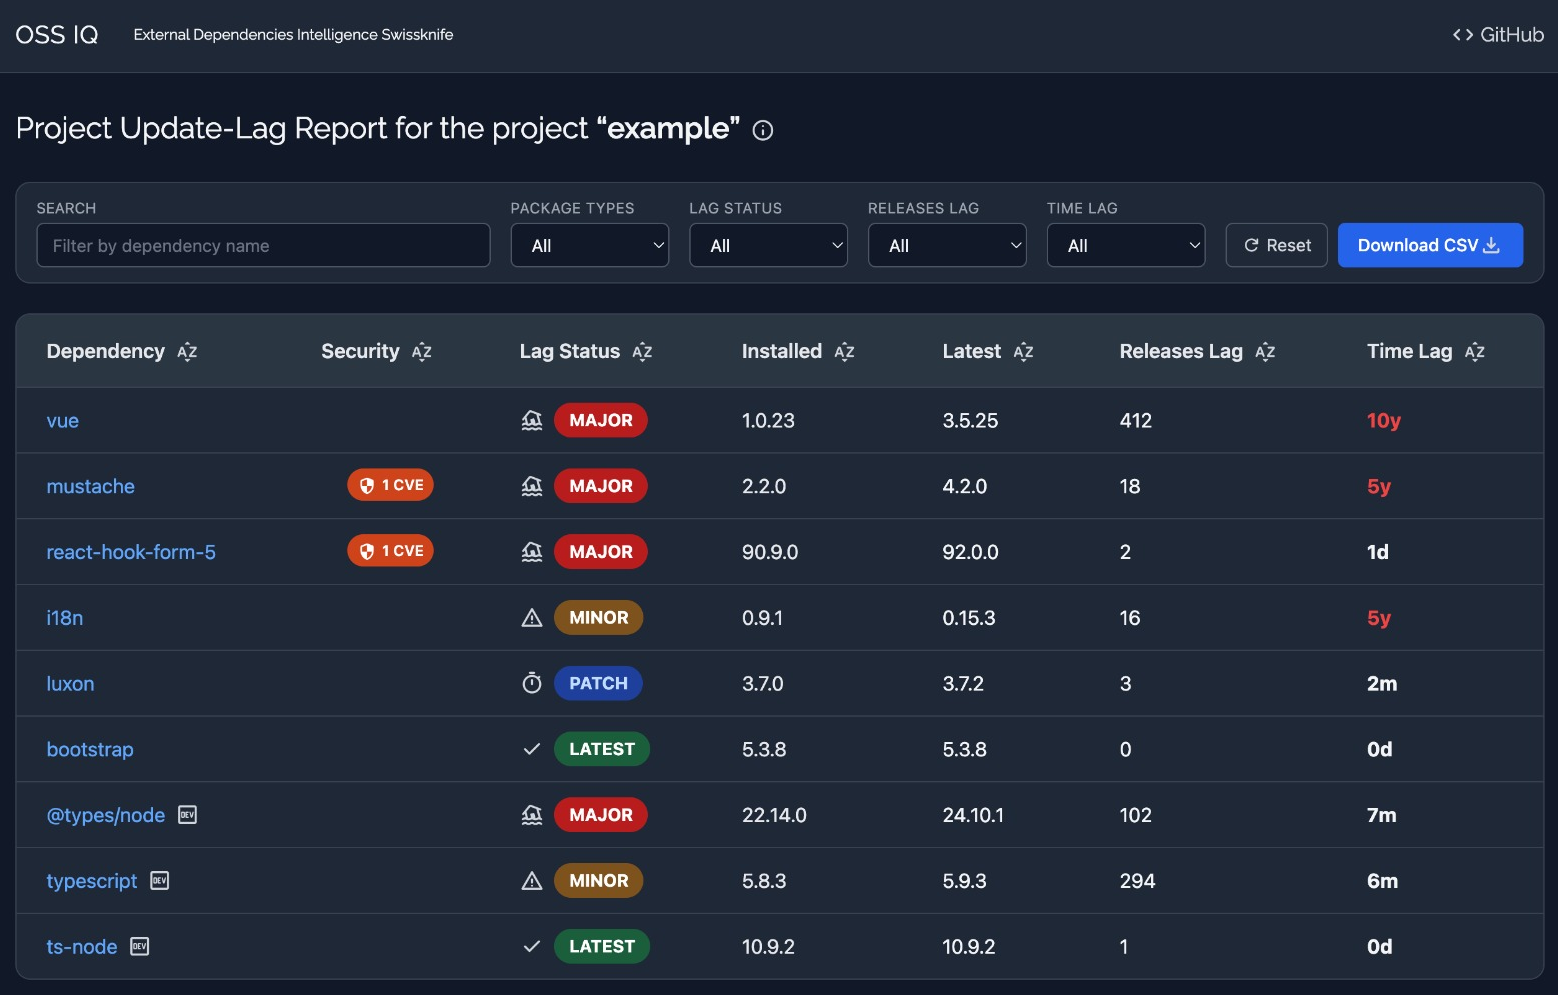This screenshot has width=1558, height=995.
Task: Click the OSS IQ logo
Action: coord(56,33)
